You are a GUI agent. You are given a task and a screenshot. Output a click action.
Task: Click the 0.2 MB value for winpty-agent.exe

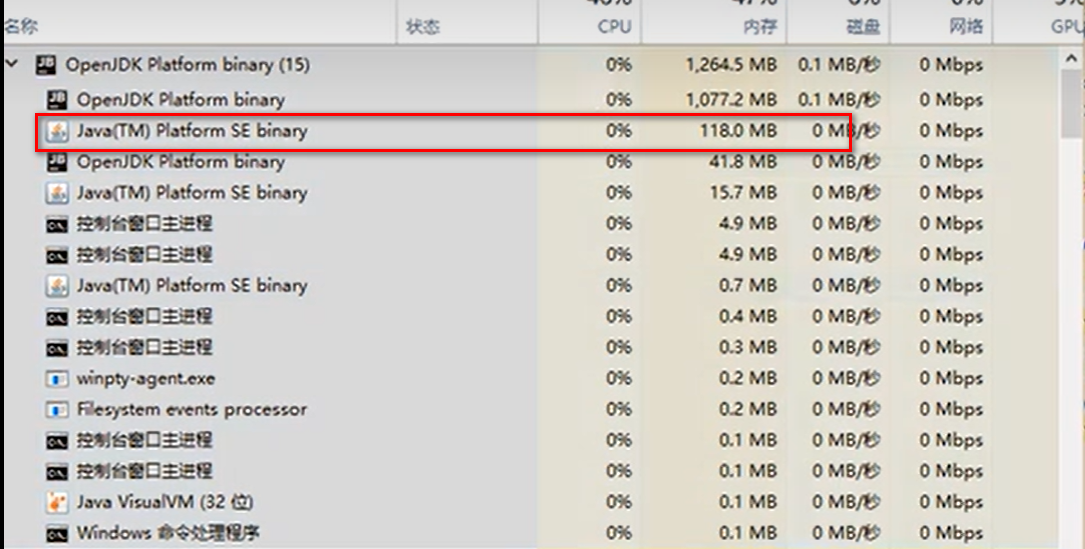(748, 379)
